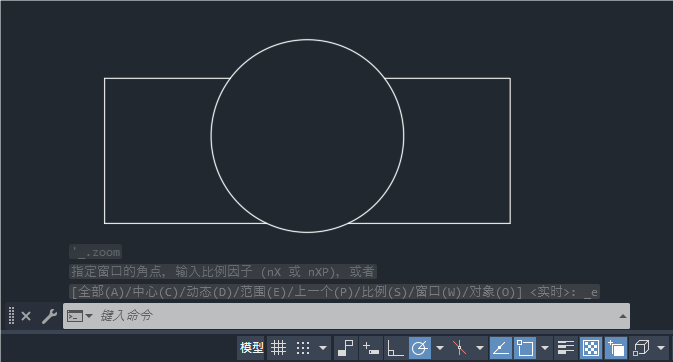Toggle snap mode dotted grid icon
The image size is (673, 362).
pos(303,347)
